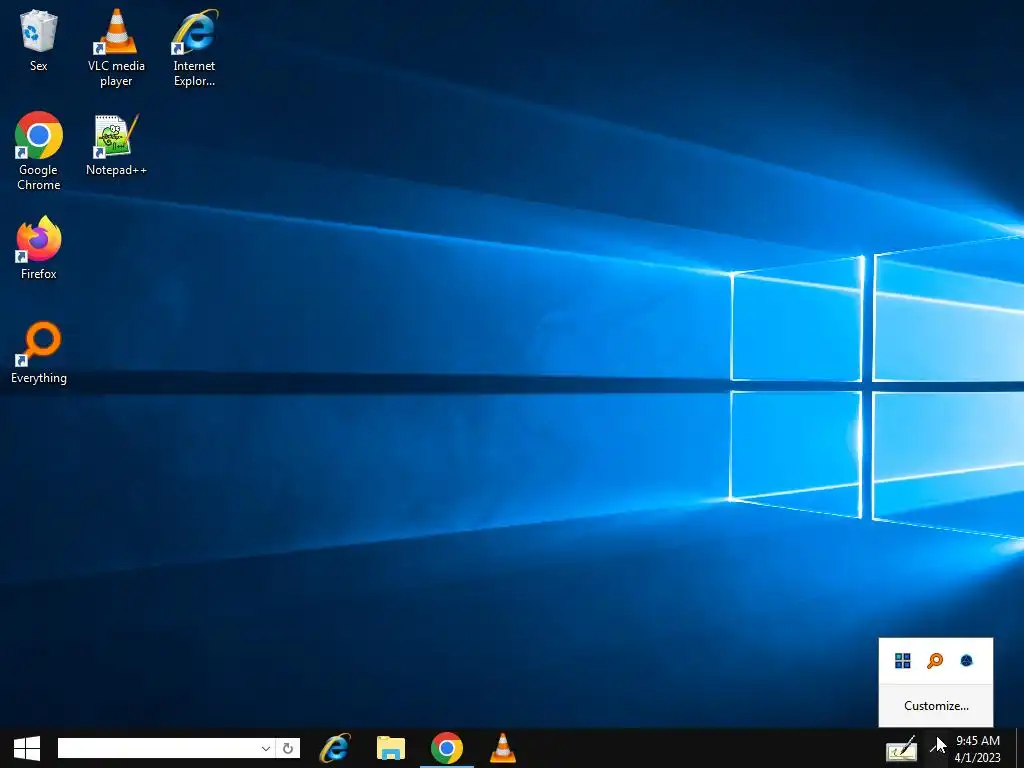Click the refresh button beside the address field
Image resolution: width=1024 pixels, height=768 pixels.
[288, 748]
